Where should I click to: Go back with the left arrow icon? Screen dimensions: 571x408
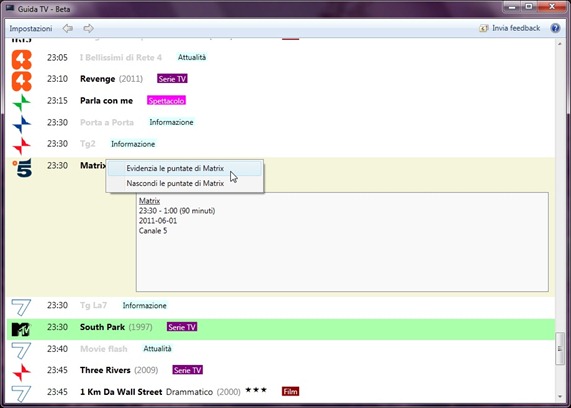coord(68,28)
